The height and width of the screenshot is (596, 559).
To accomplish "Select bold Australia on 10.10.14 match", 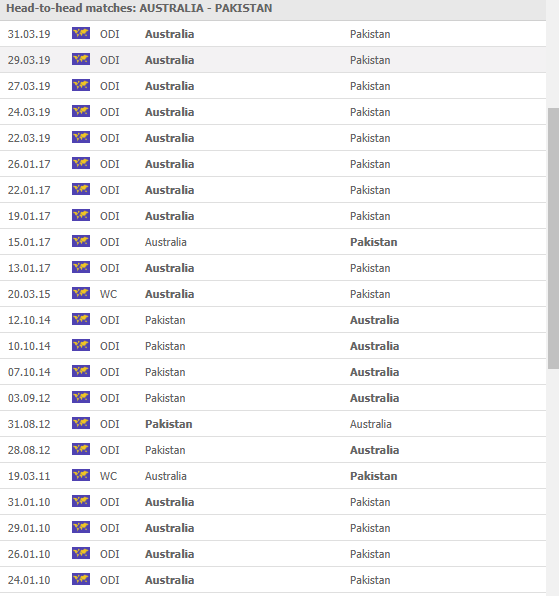I will 374,346.
